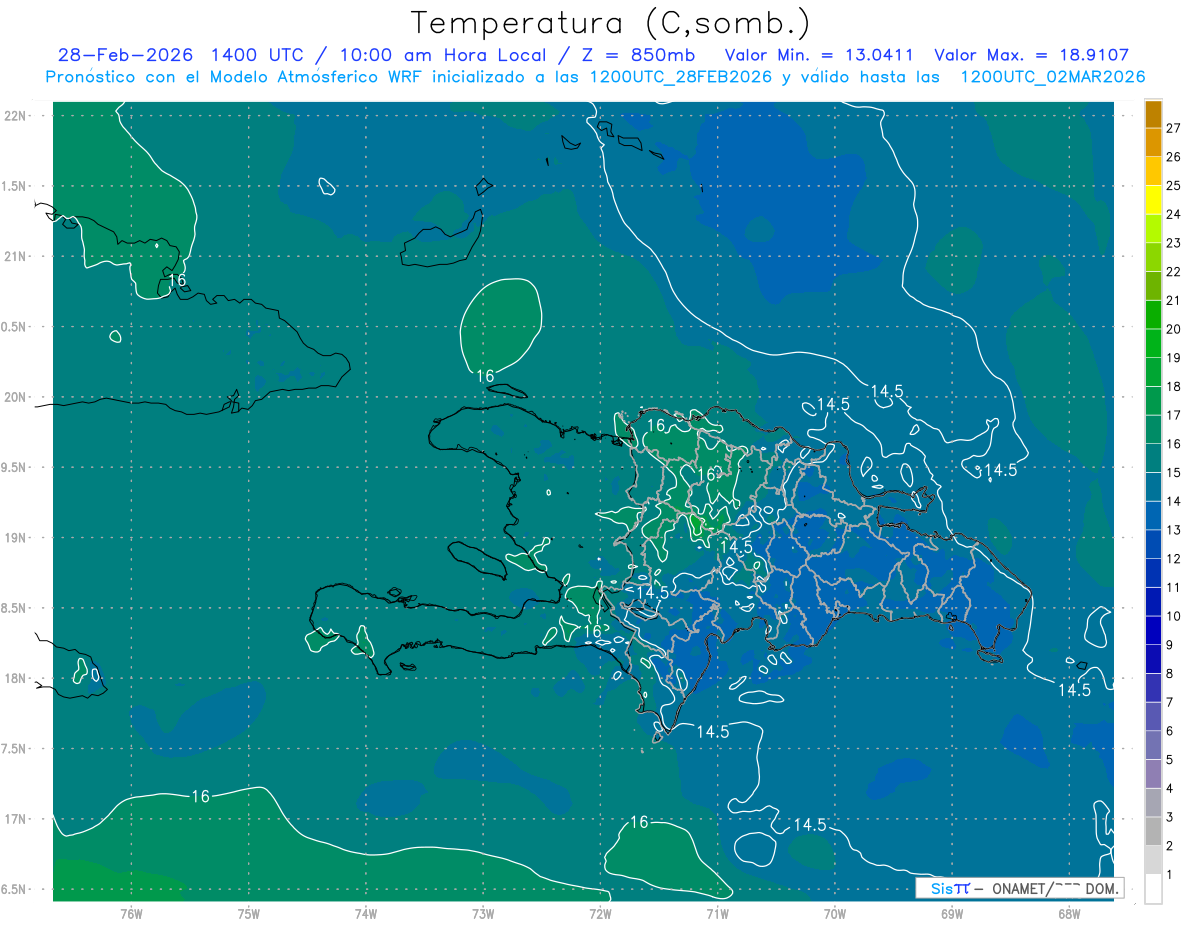Viewport: 1200px width, 927px height.
Task: Click the ONAMET logo box on map
Action: [x=1019, y=888]
